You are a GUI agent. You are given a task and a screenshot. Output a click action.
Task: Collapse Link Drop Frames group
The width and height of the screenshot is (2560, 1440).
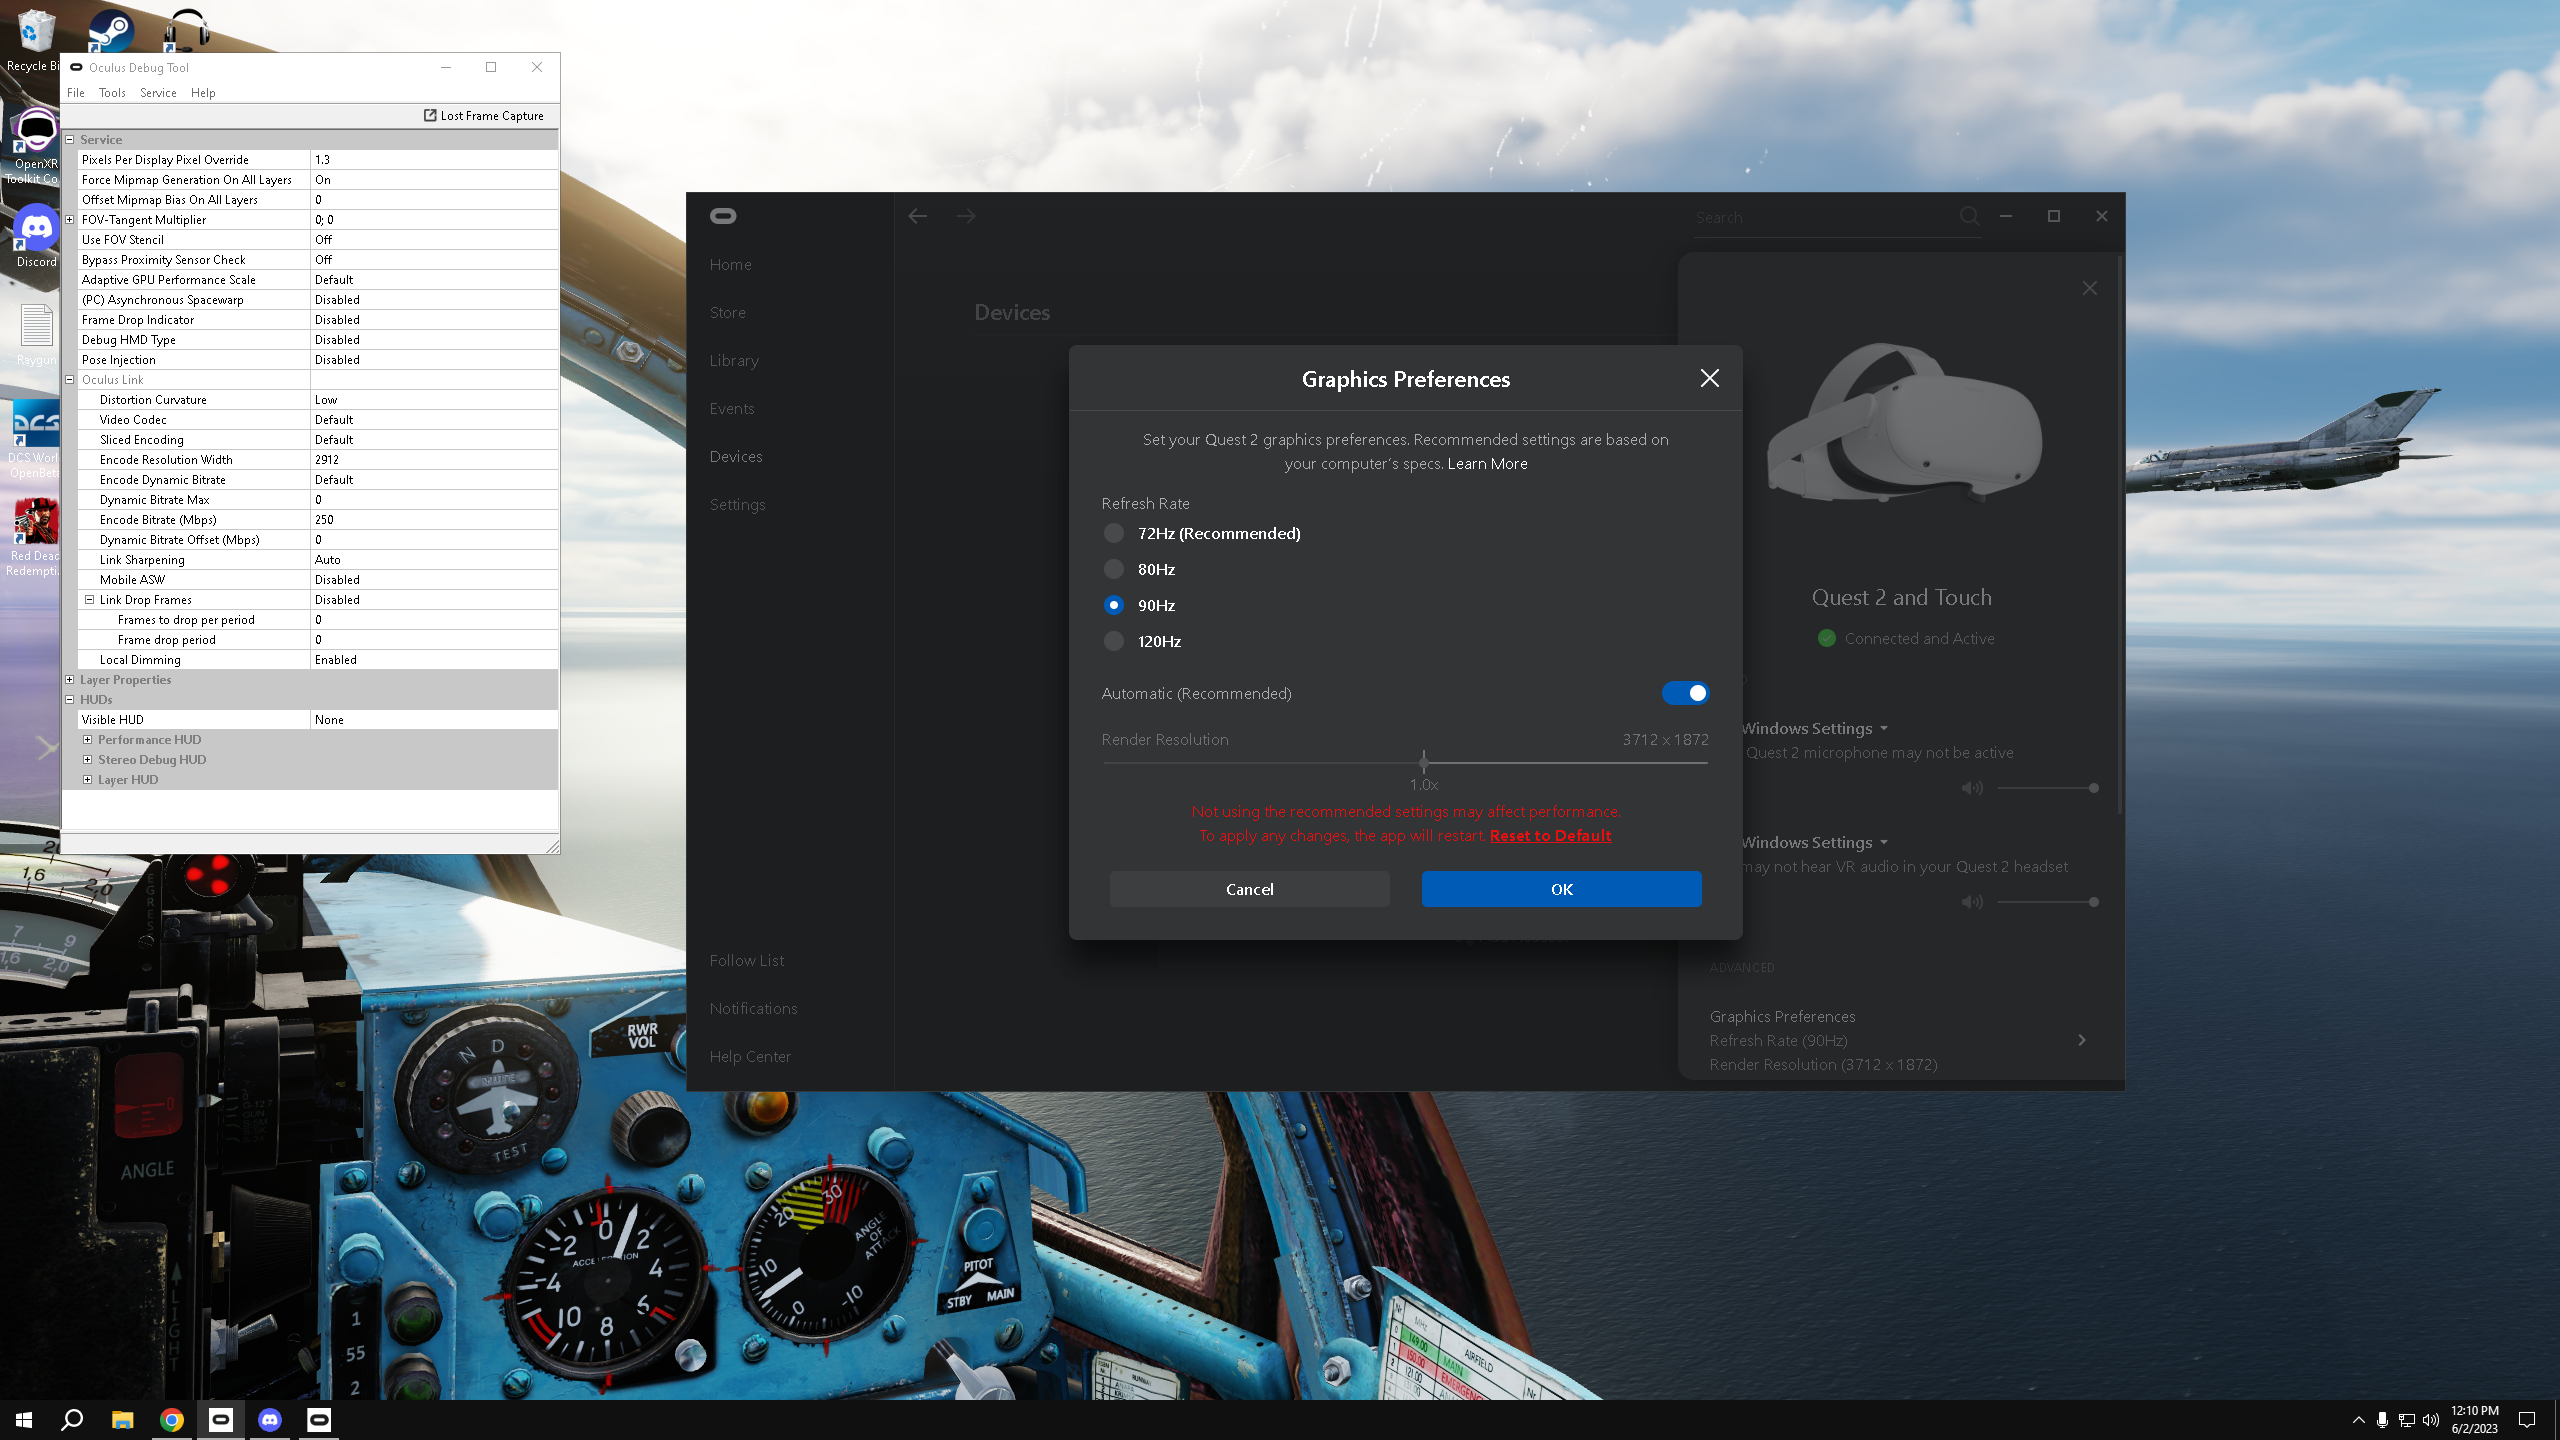click(x=89, y=600)
